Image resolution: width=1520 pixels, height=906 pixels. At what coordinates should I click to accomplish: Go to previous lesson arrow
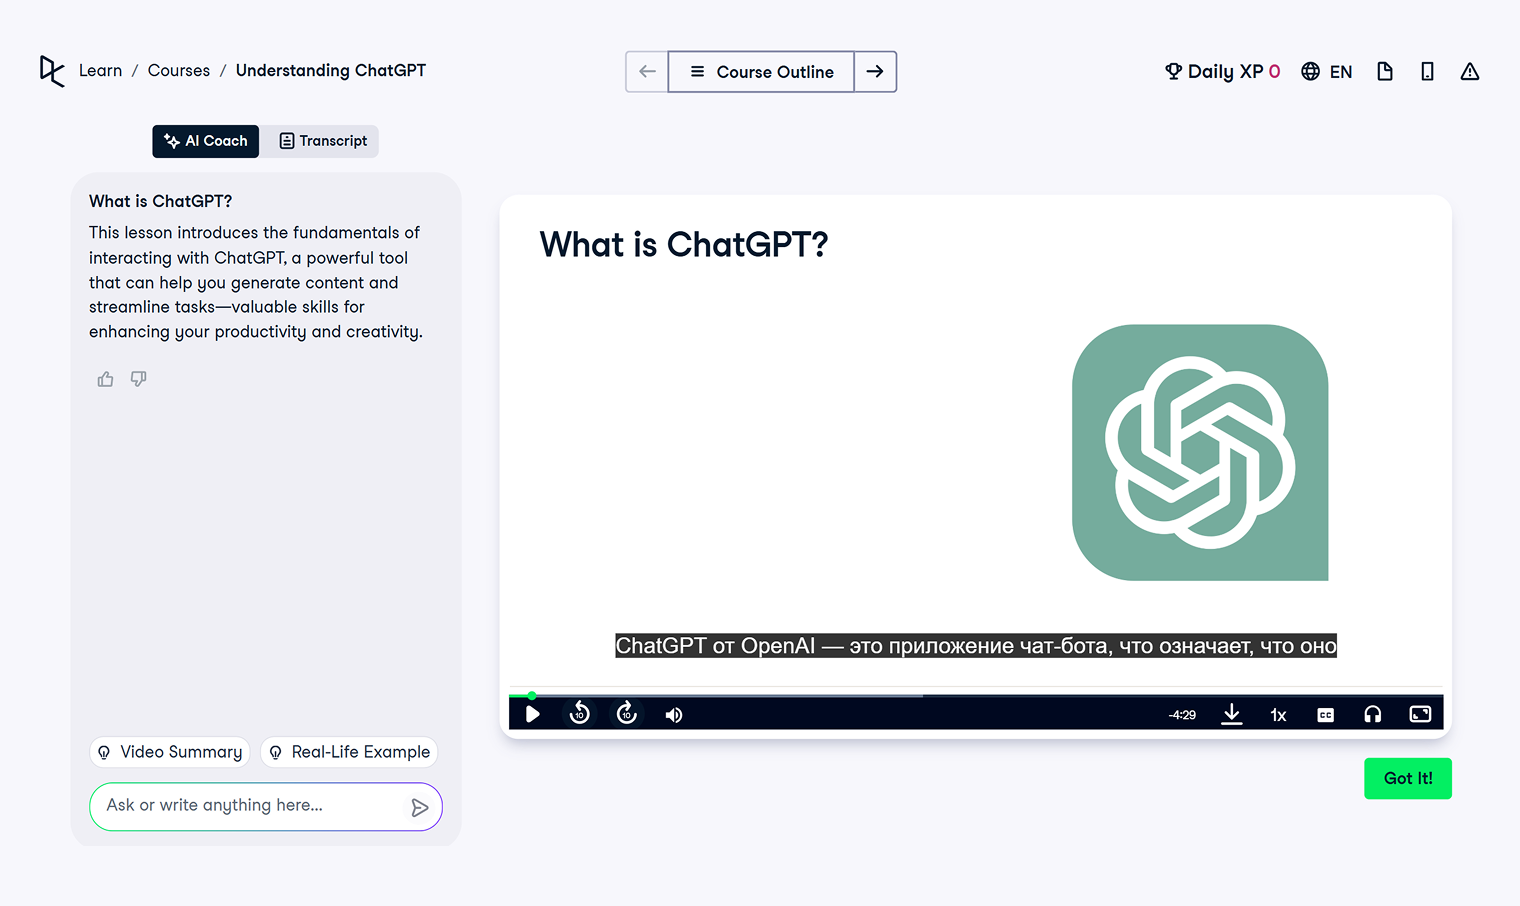[x=647, y=72]
